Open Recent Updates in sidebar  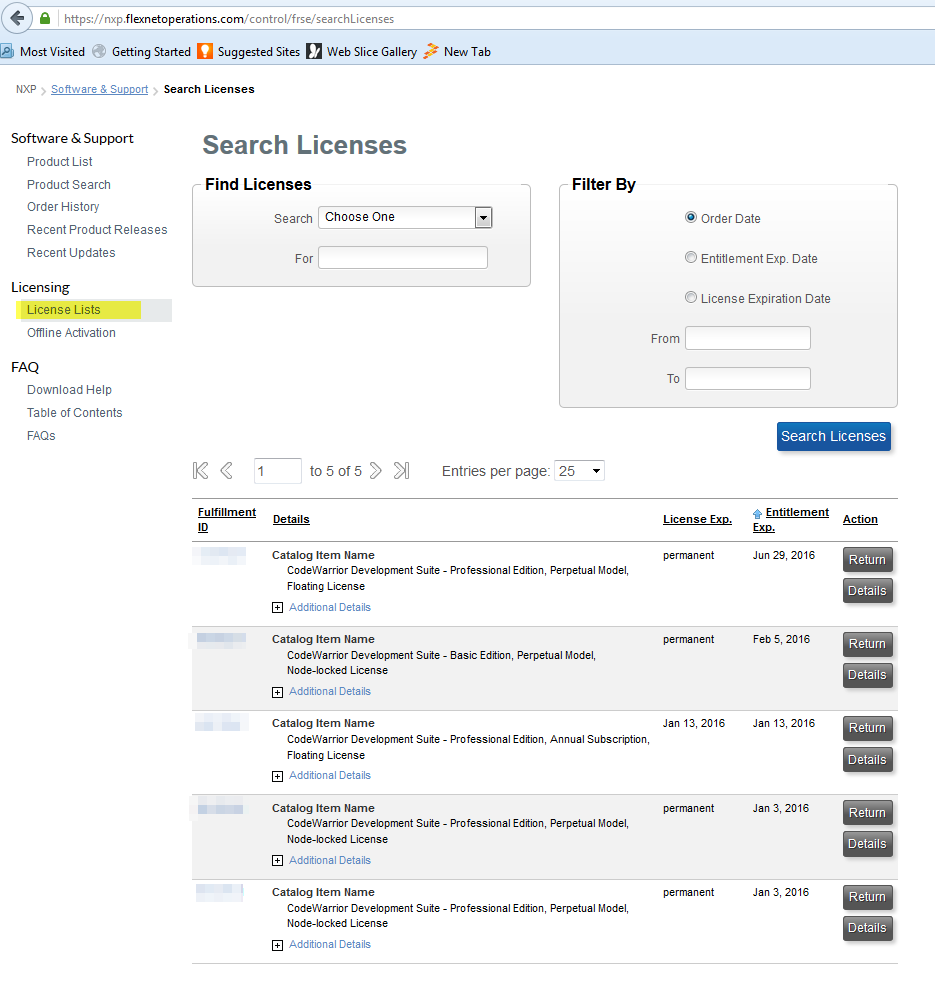pyautogui.click(x=71, y=252)
